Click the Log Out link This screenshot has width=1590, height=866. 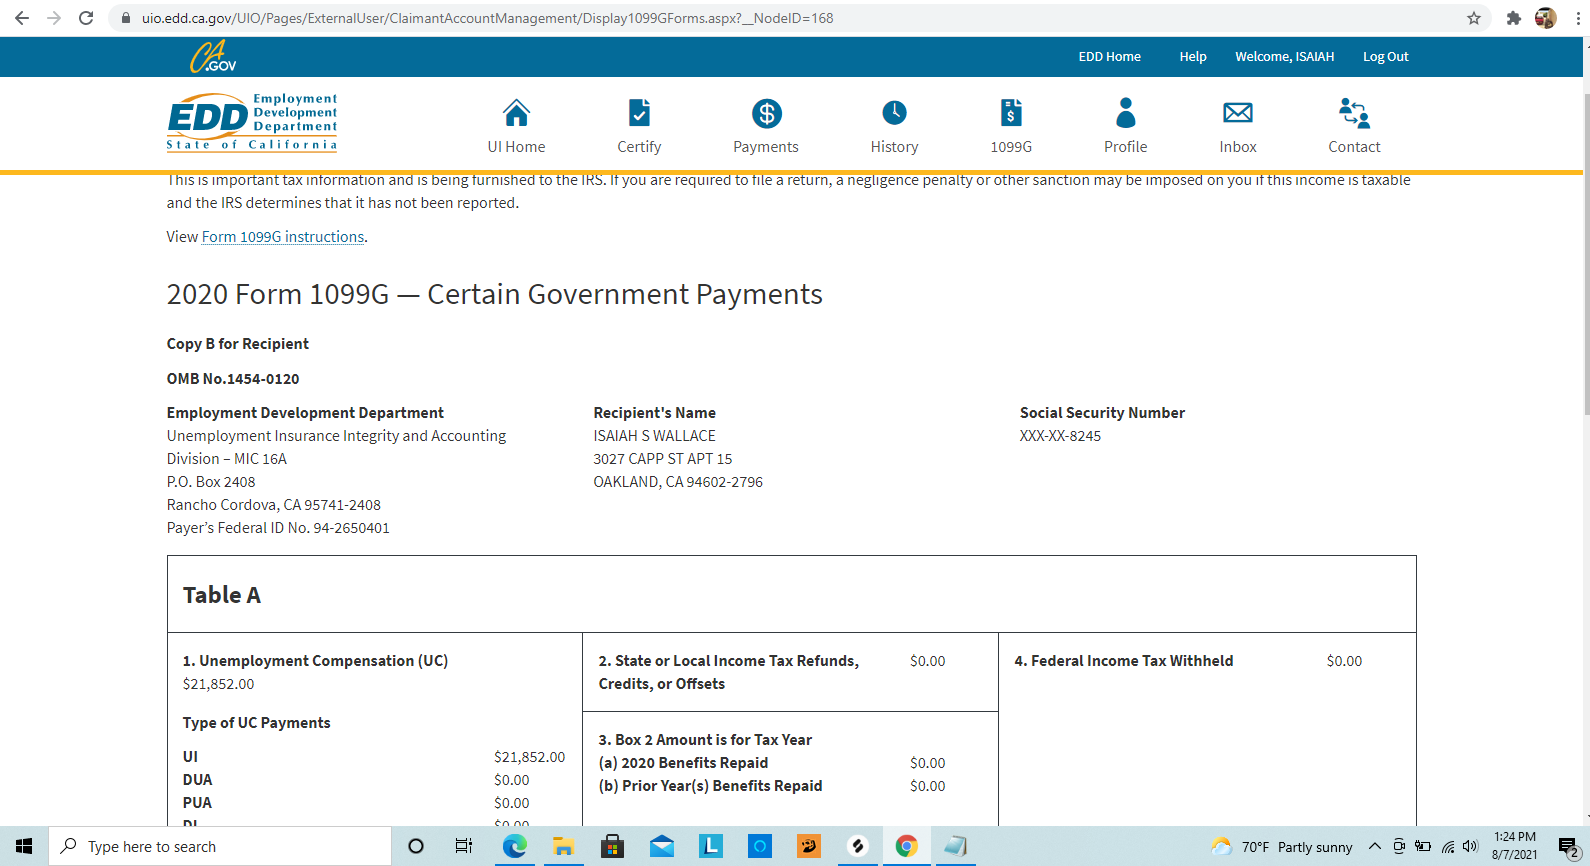pyautogui.click(x=1385, y=57)
